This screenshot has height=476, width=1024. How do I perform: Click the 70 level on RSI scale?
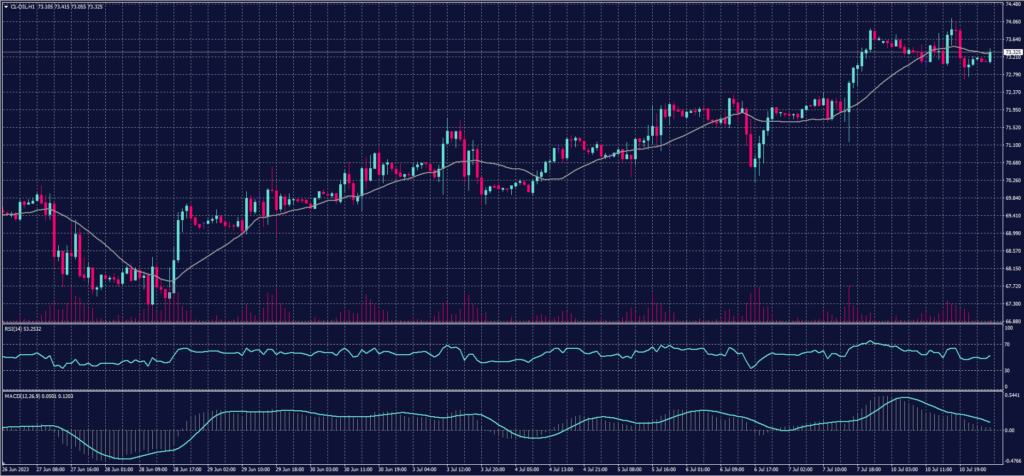point(1006,344)
